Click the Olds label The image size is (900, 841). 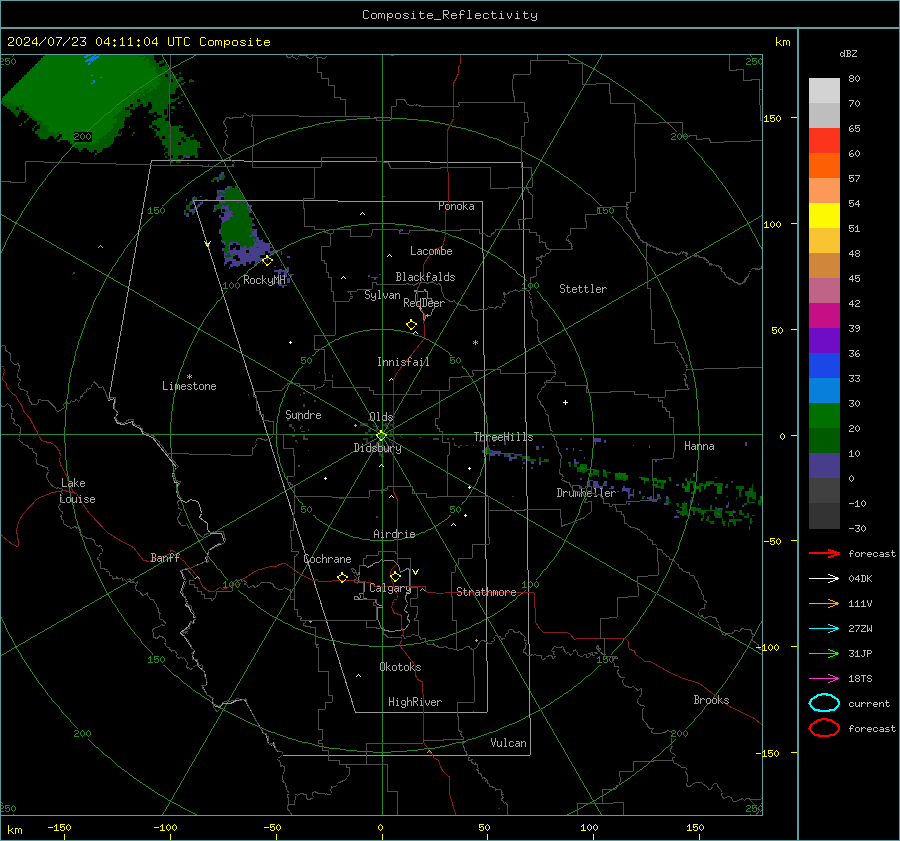[x=381, y=417]
